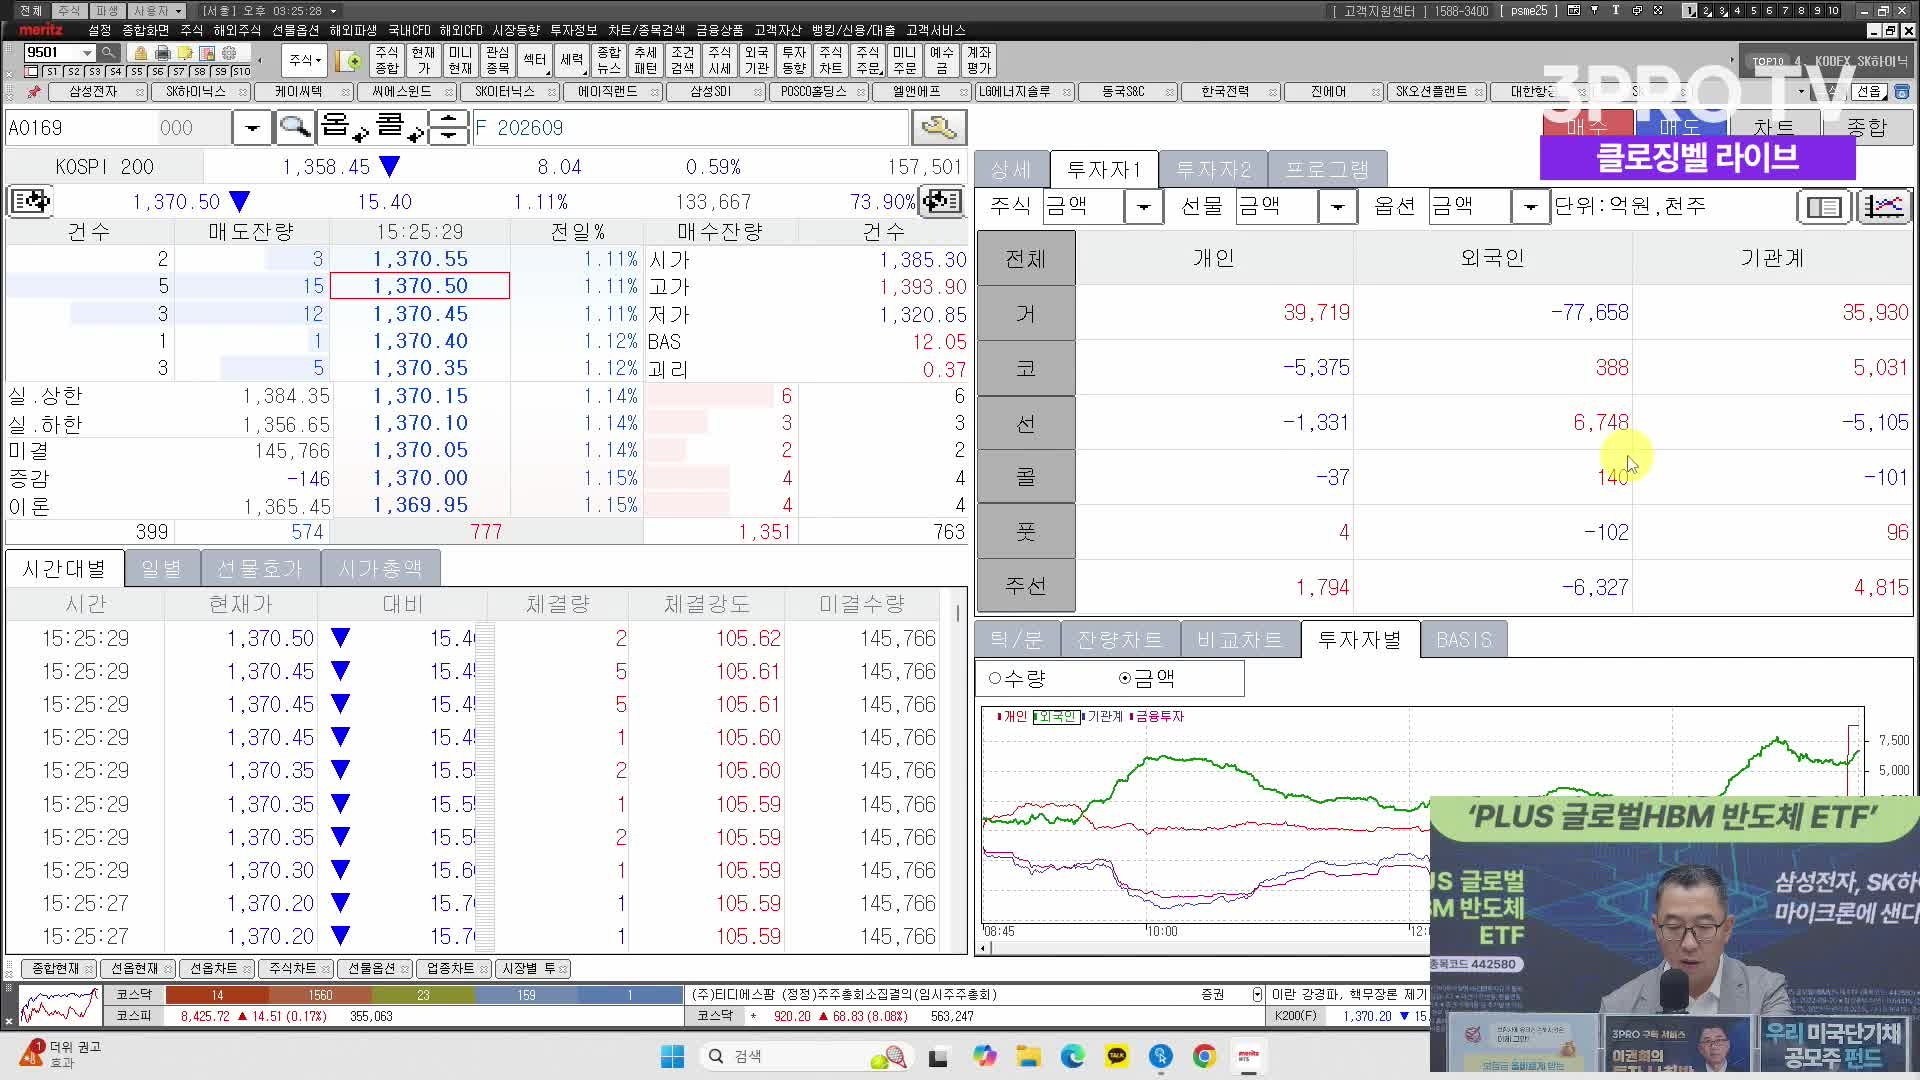Image resolution: width=1920 pixels, height=1080 pixels.
Task: Click the lock icon in toolbar
Action: [141, 53]
